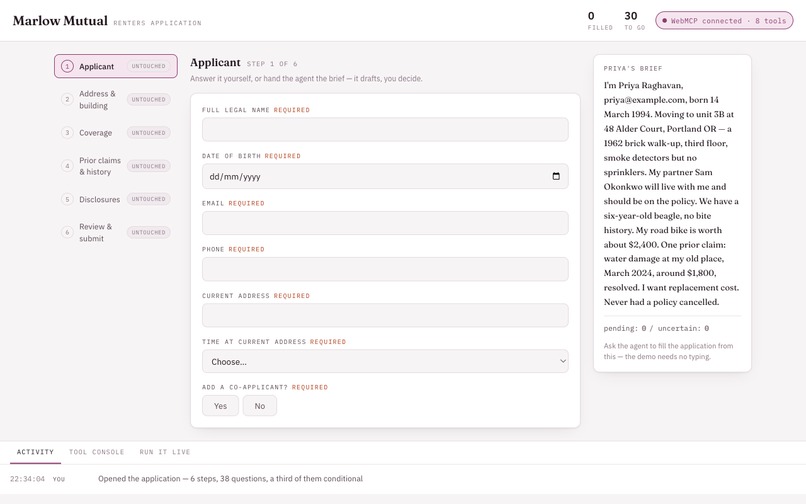Click step 5 circle icon for Disclosures
This screenshot has height=504, width=806.
pos(67,199)
